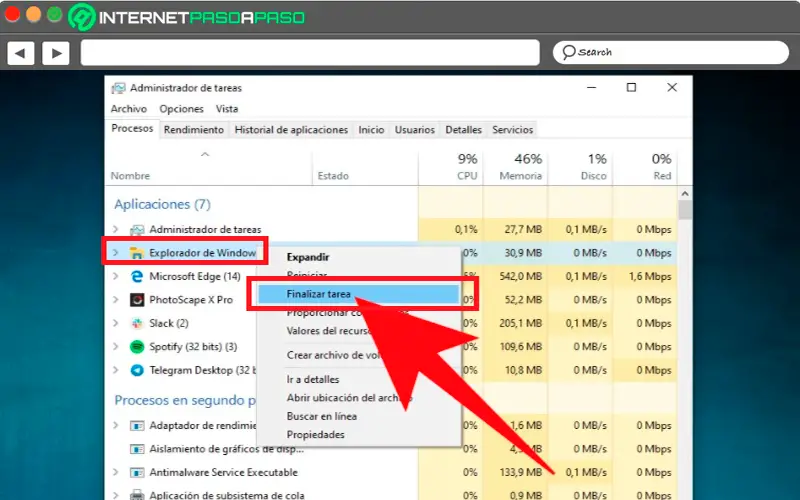
Task: Open the Vista menu
Action: (227, 109)
